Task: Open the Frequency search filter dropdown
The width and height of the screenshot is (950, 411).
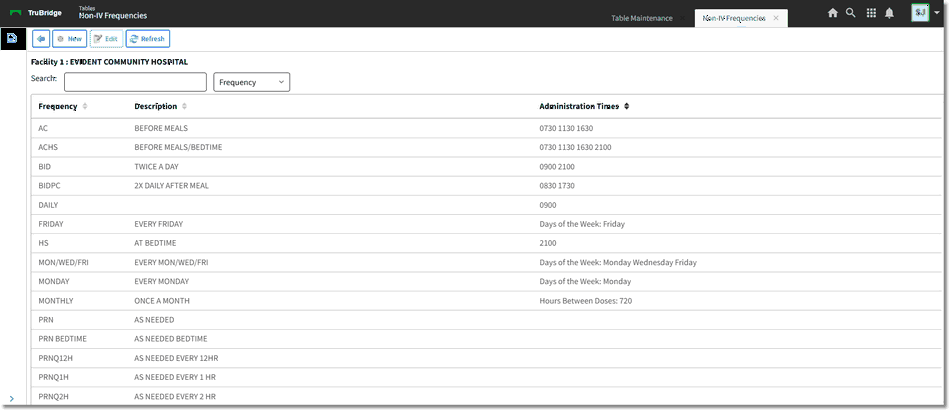Action: (251, 82)
